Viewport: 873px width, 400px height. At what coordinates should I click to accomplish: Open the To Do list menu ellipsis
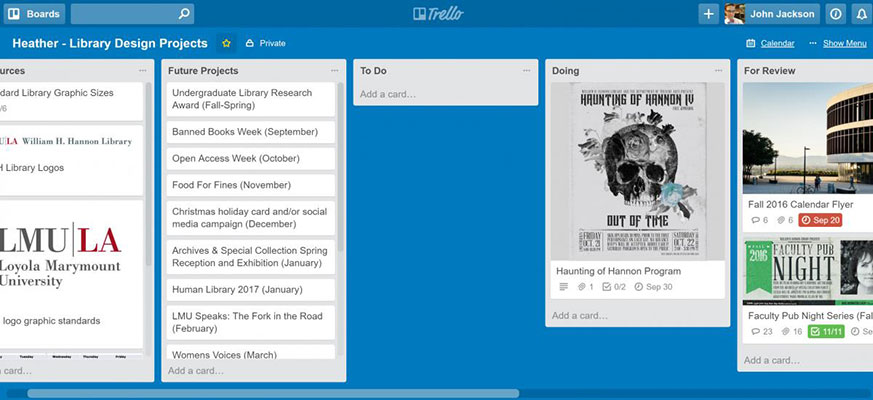[526, 71]
